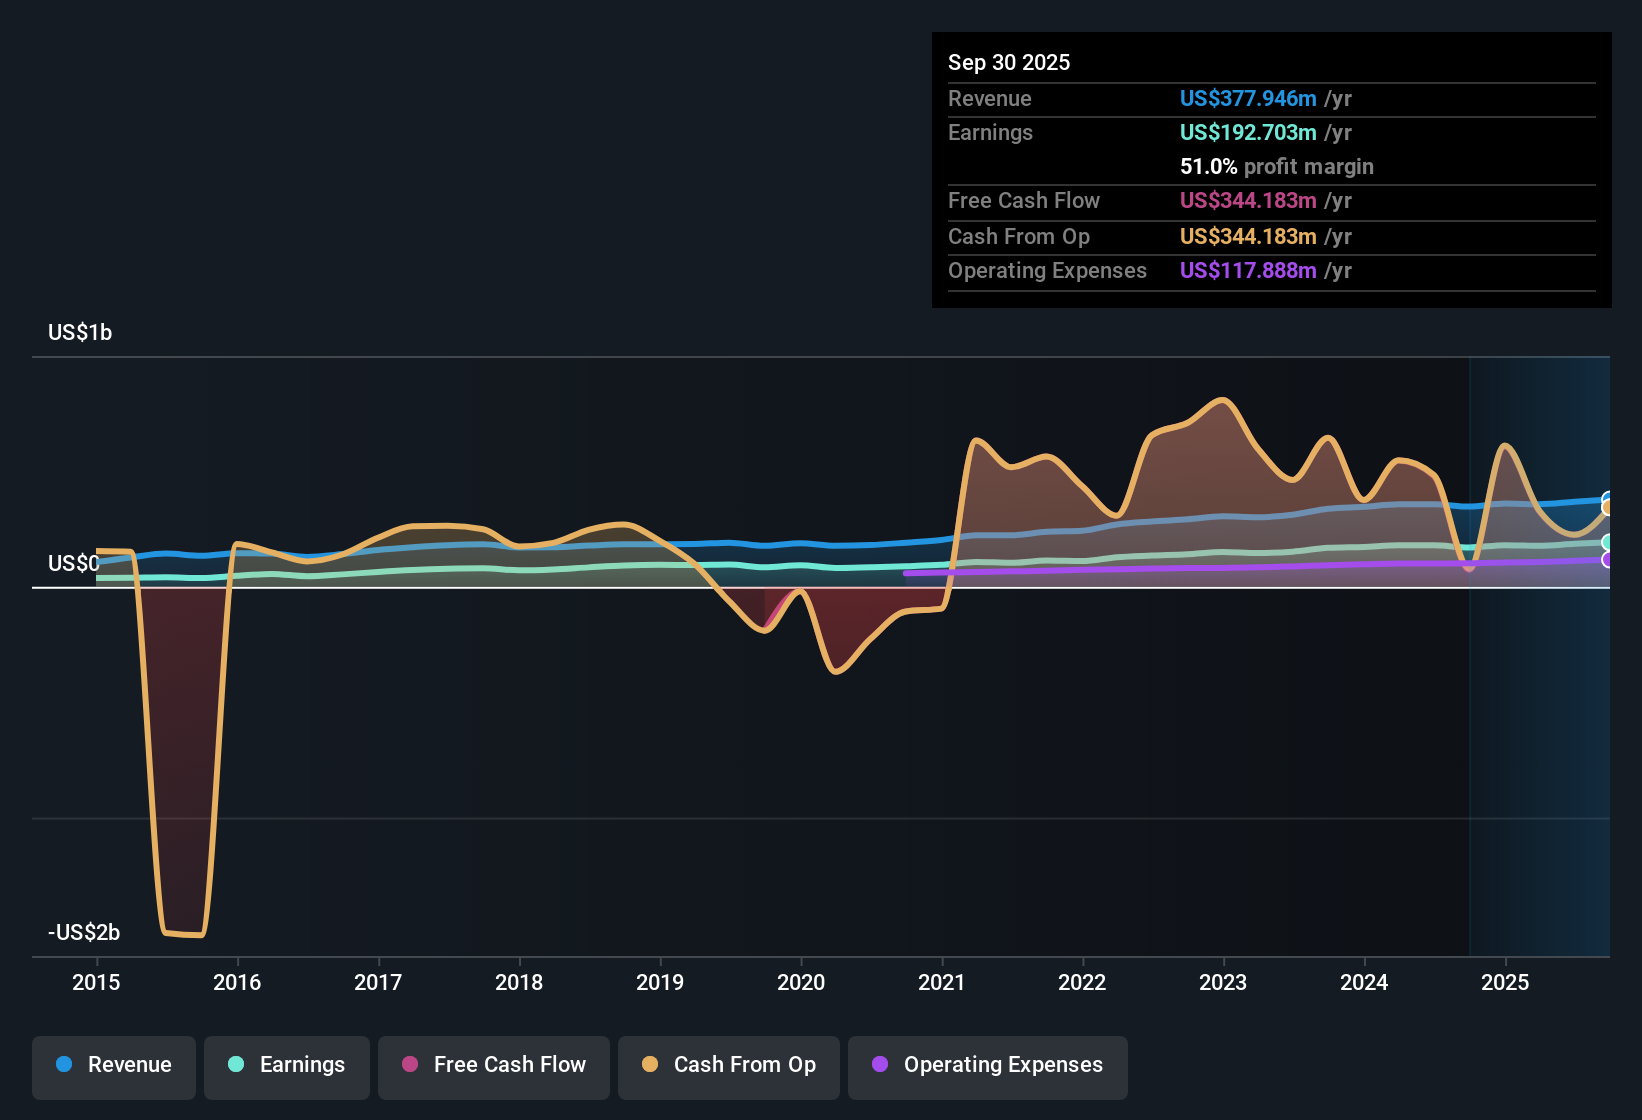Click the 2023 label on the time axis
This screenshot has height=1120, width=1642.
[x=1223, y=982]
